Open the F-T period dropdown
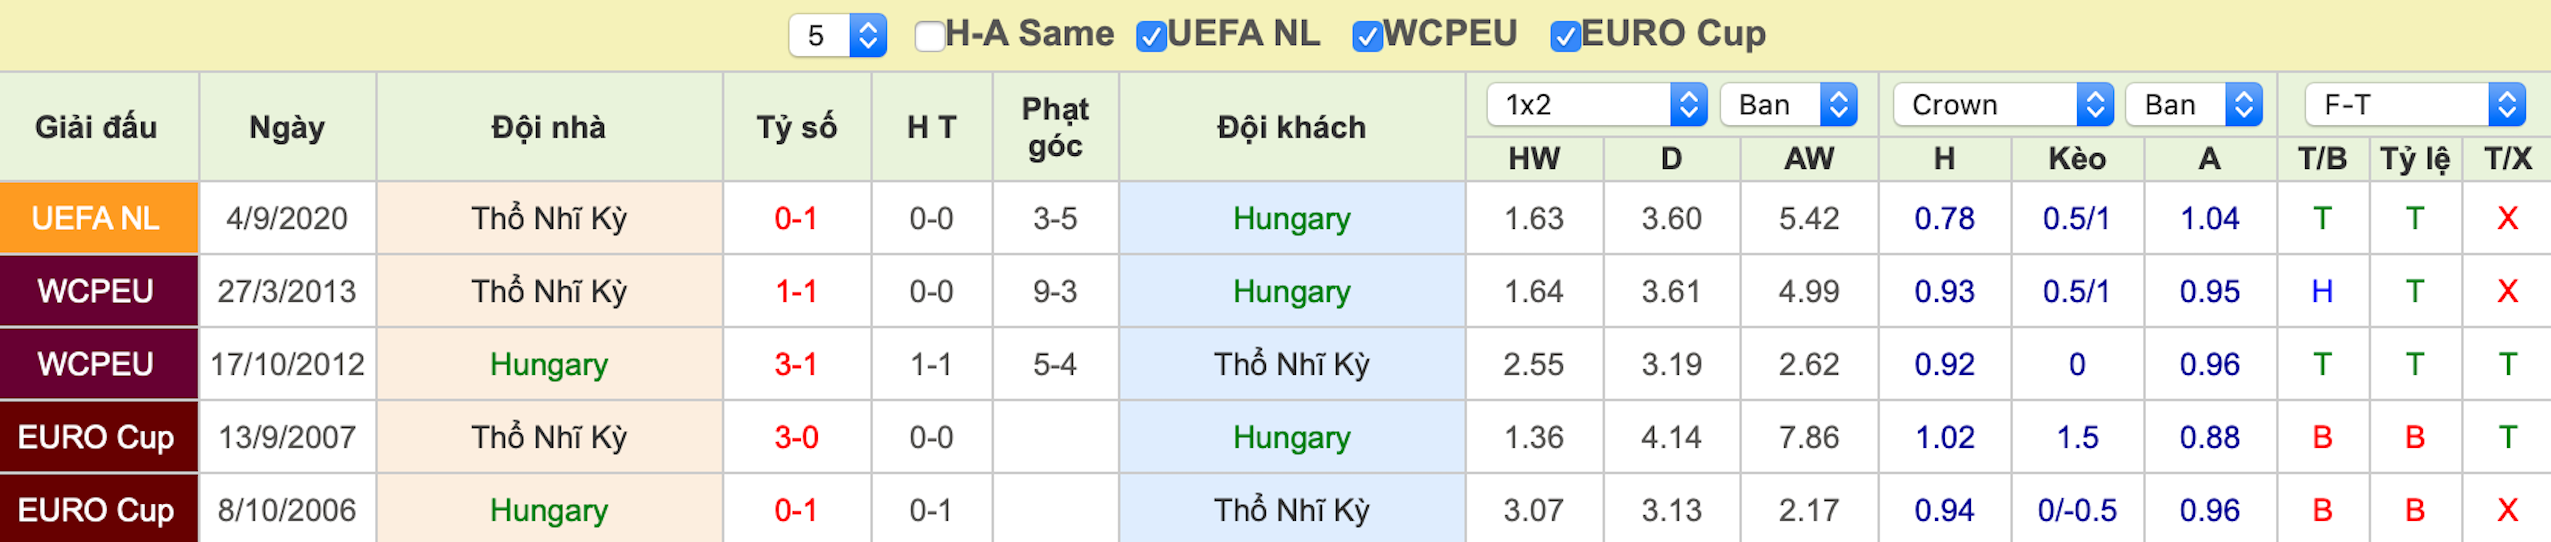The width and height of the screenshot is (2551, 542). click(2414, 104)
